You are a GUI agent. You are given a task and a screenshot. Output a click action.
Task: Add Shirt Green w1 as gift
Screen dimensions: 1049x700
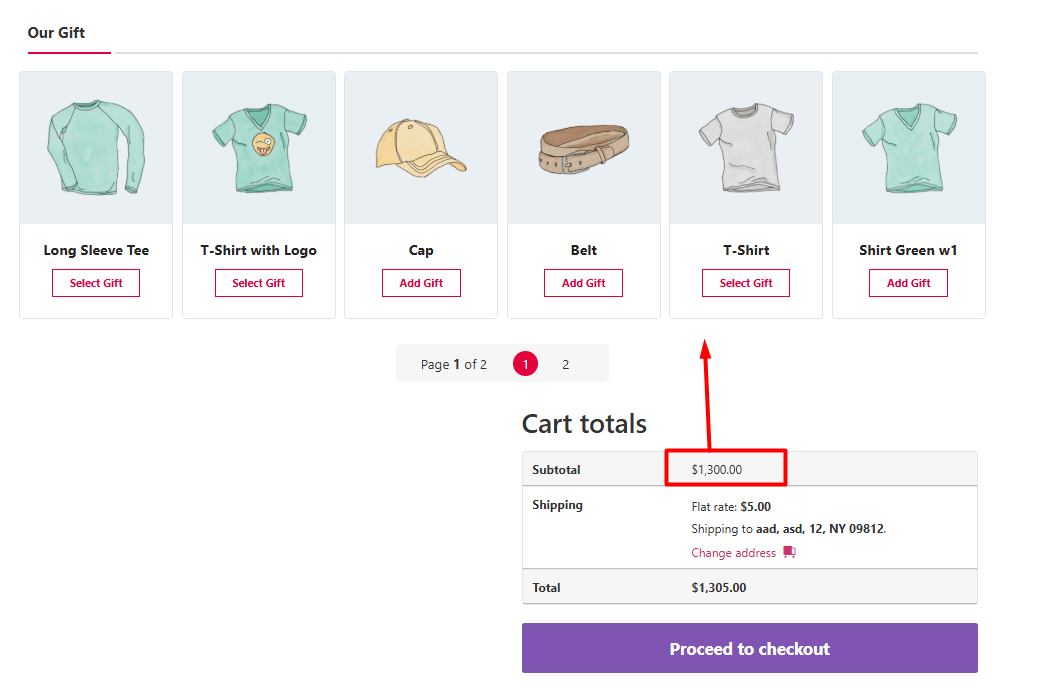(908, 283)
